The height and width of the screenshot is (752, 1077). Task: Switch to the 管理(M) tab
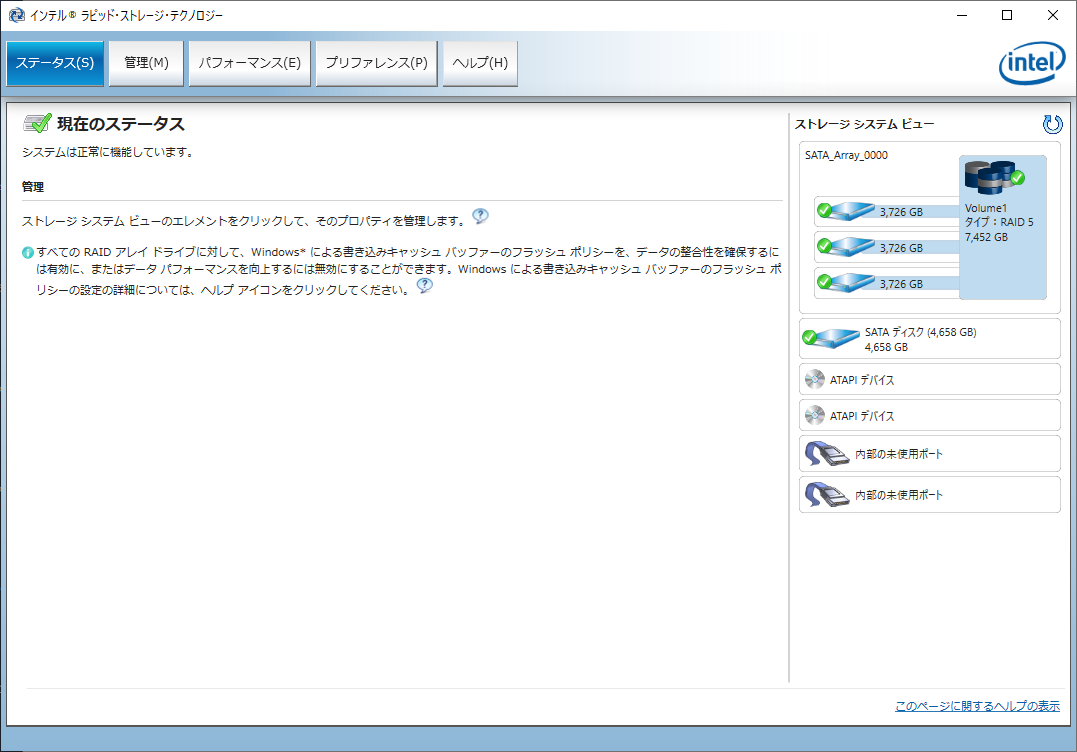click(146, 63)
